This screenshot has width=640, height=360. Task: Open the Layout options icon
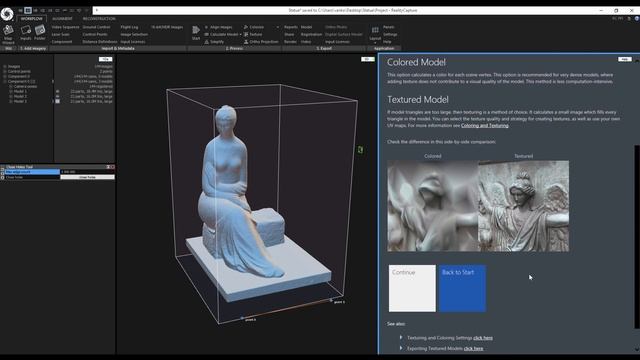[375, 33]
